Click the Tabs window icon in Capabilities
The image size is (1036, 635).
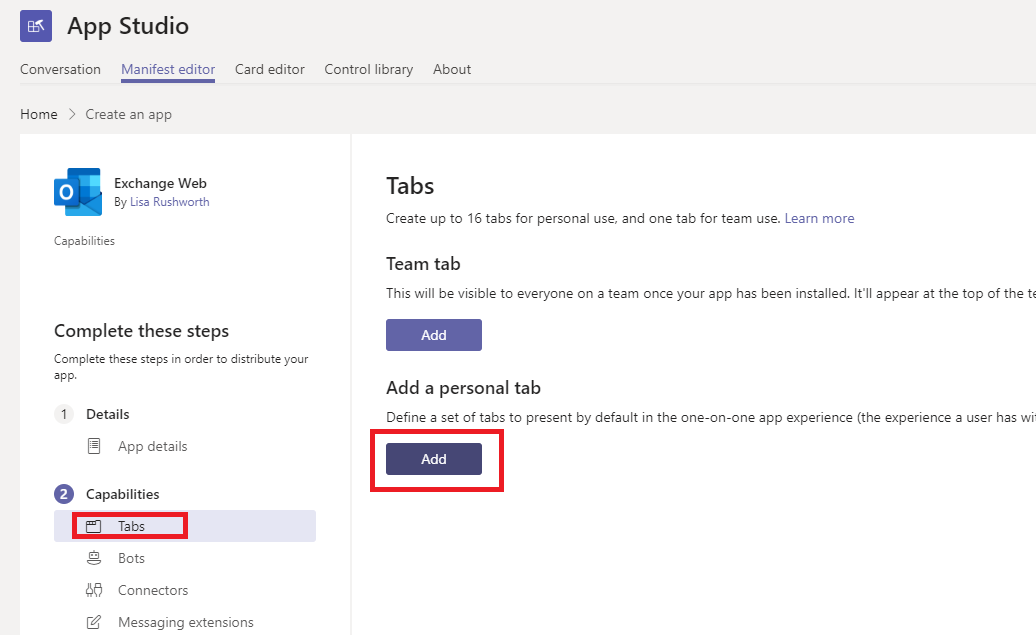coord(94,526)
